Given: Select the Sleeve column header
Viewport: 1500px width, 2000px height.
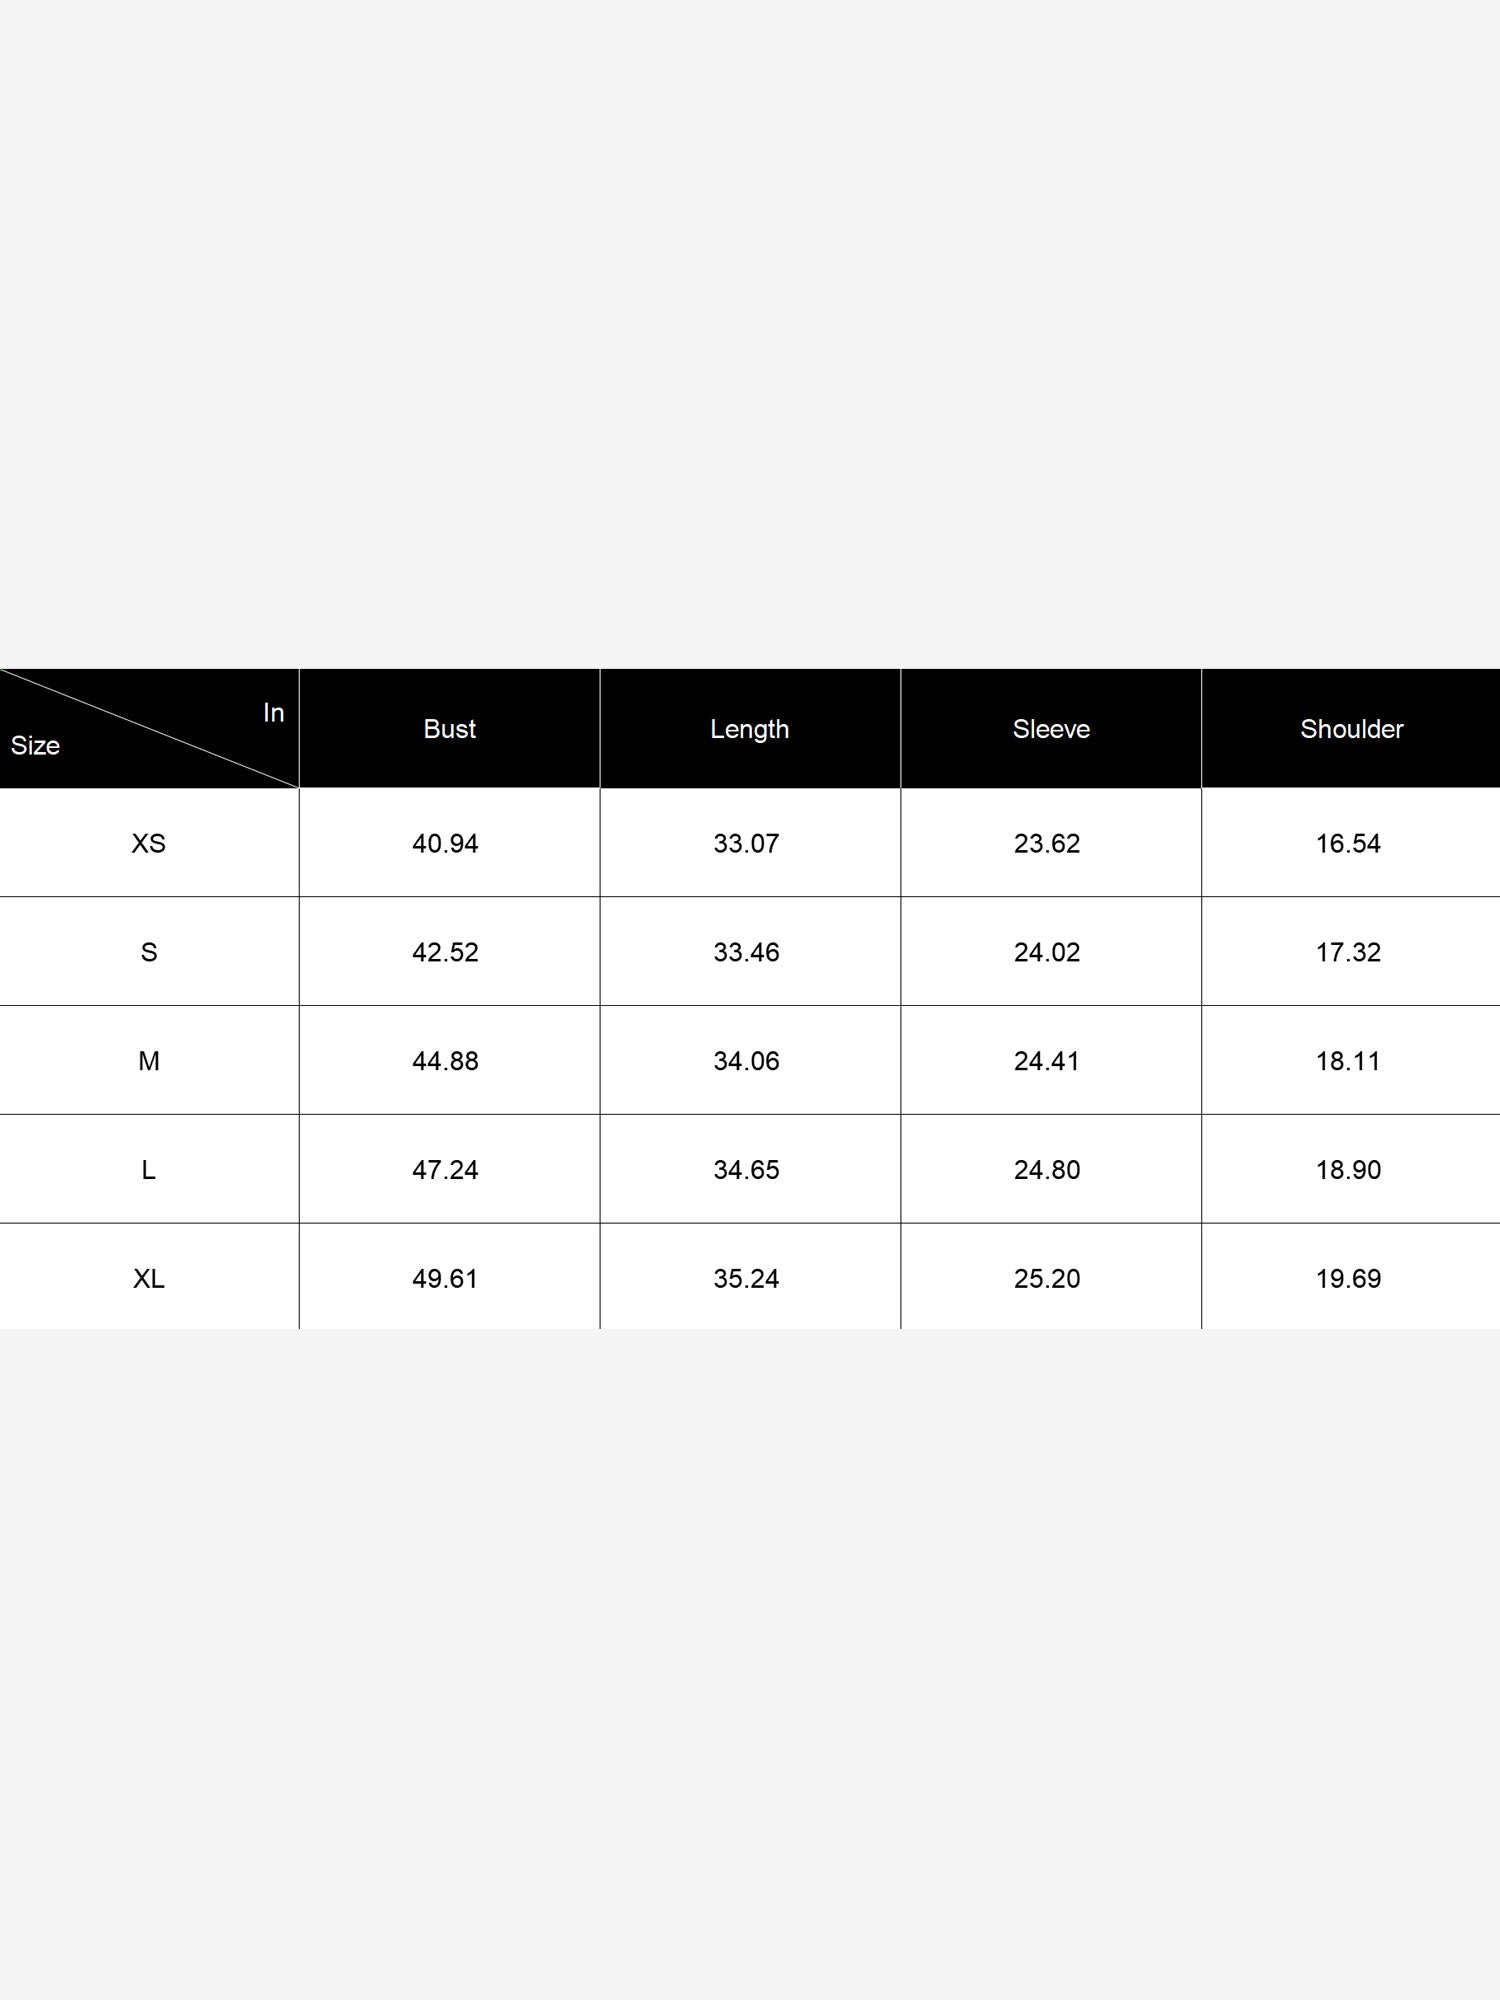Looking at the screenshot, I should pyautogui.click(x=1051, y=729).
